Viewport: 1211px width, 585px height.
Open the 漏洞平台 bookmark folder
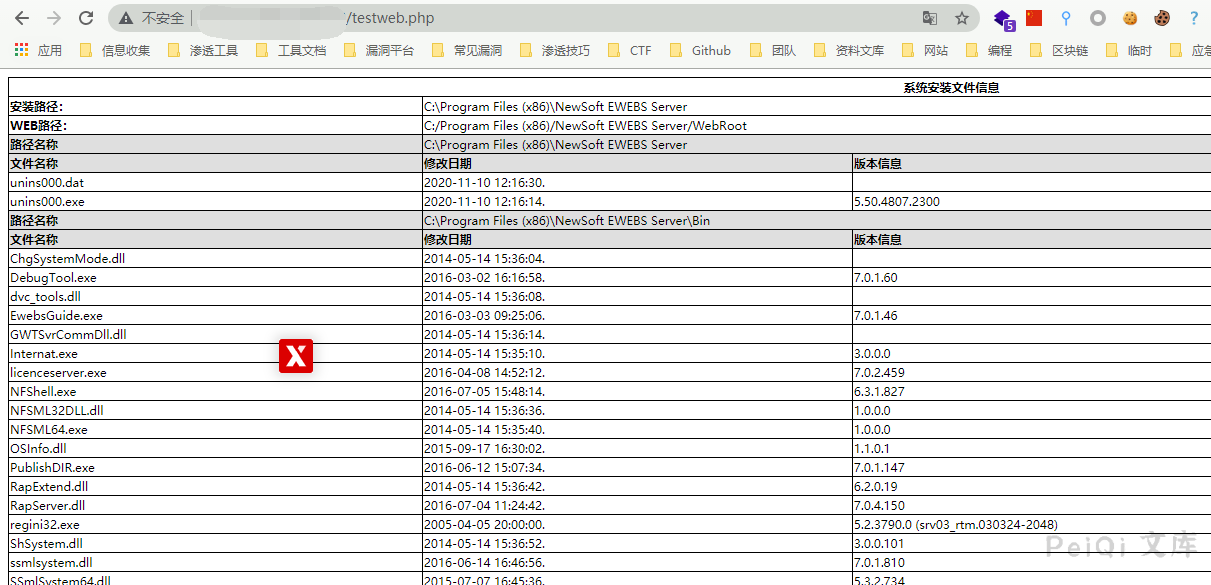point(379,50)
